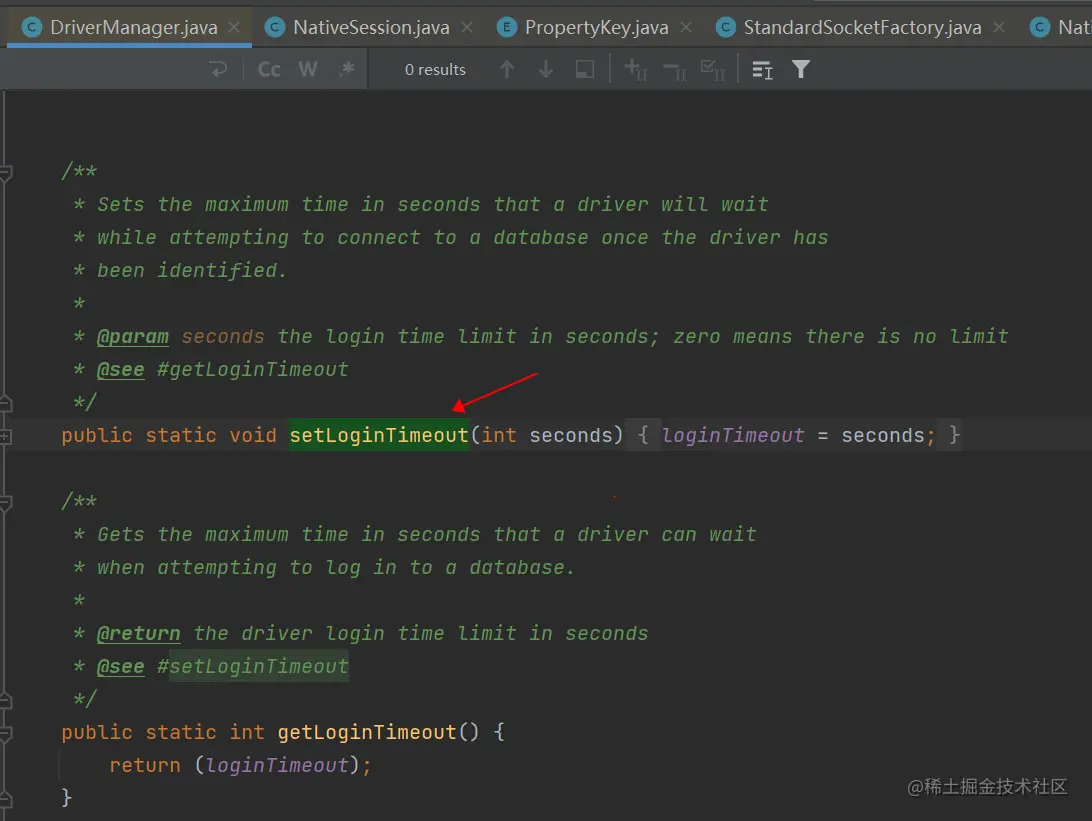The height and width of the screenshot is (821, 1092).
Task: Click the 'return' keyword
Action: coord(145,765)
